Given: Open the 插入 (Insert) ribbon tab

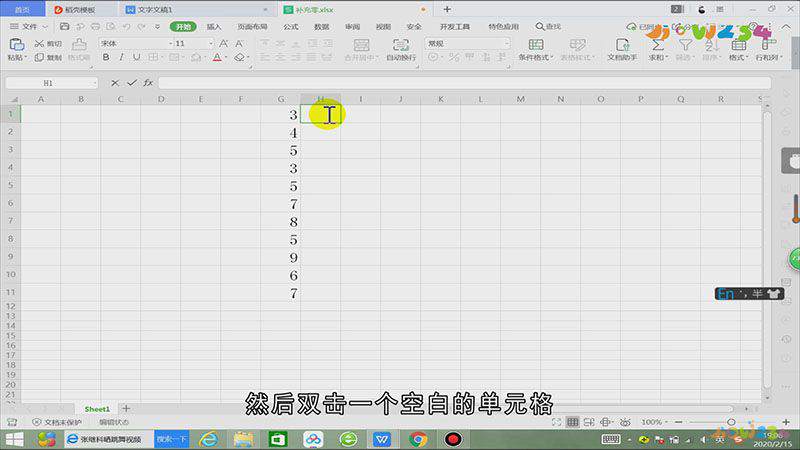Looking at the screenshot, I should coord(214,27).
